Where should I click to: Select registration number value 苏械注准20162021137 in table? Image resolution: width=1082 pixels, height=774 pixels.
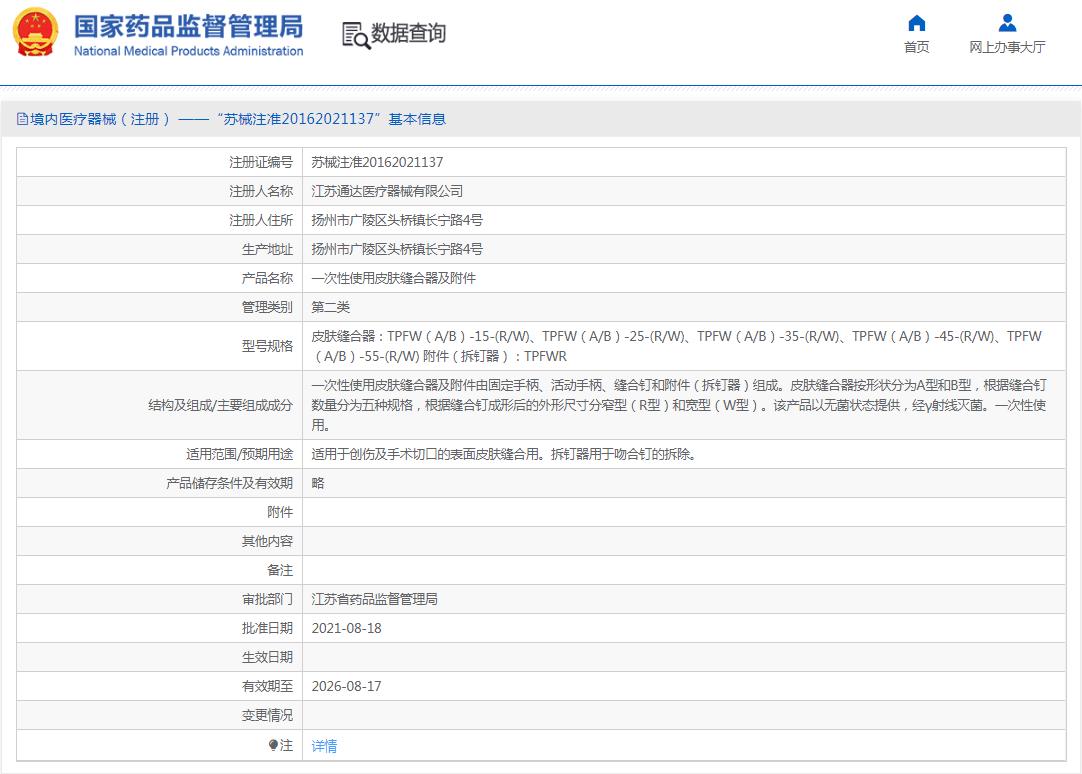pyautogui.click(x=377, y=162)
